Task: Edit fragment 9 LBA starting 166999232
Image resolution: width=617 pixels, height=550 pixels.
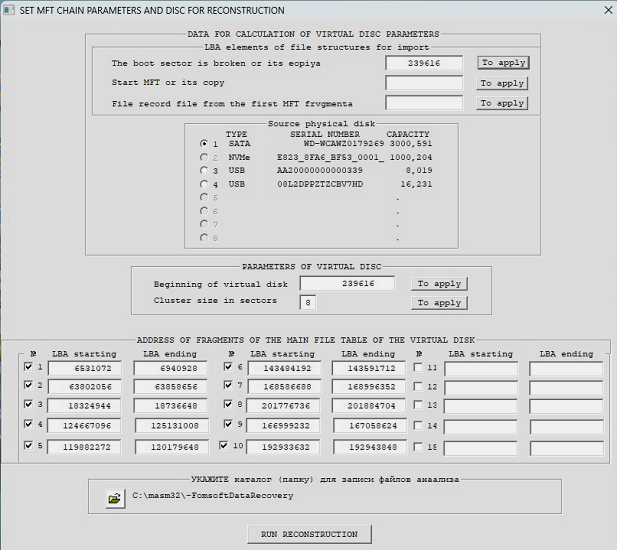Action: (283, 426)
